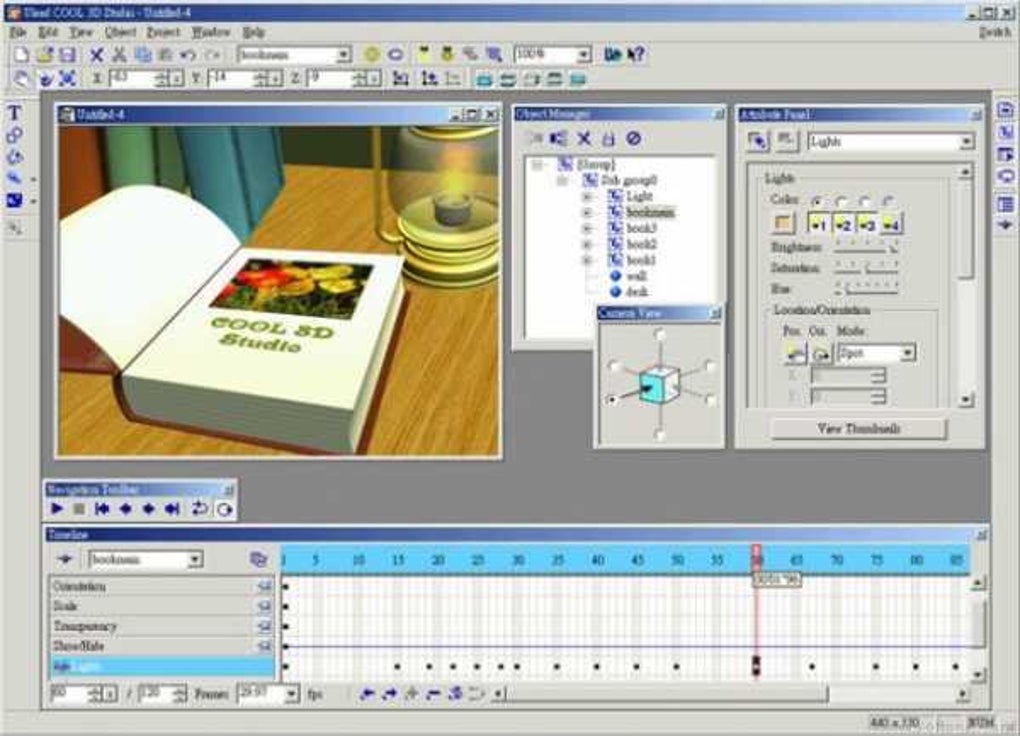Expand the Light node in Object Manager
Image resolution: width=1020 pixels, height=736 pixels.
[587, 197]
